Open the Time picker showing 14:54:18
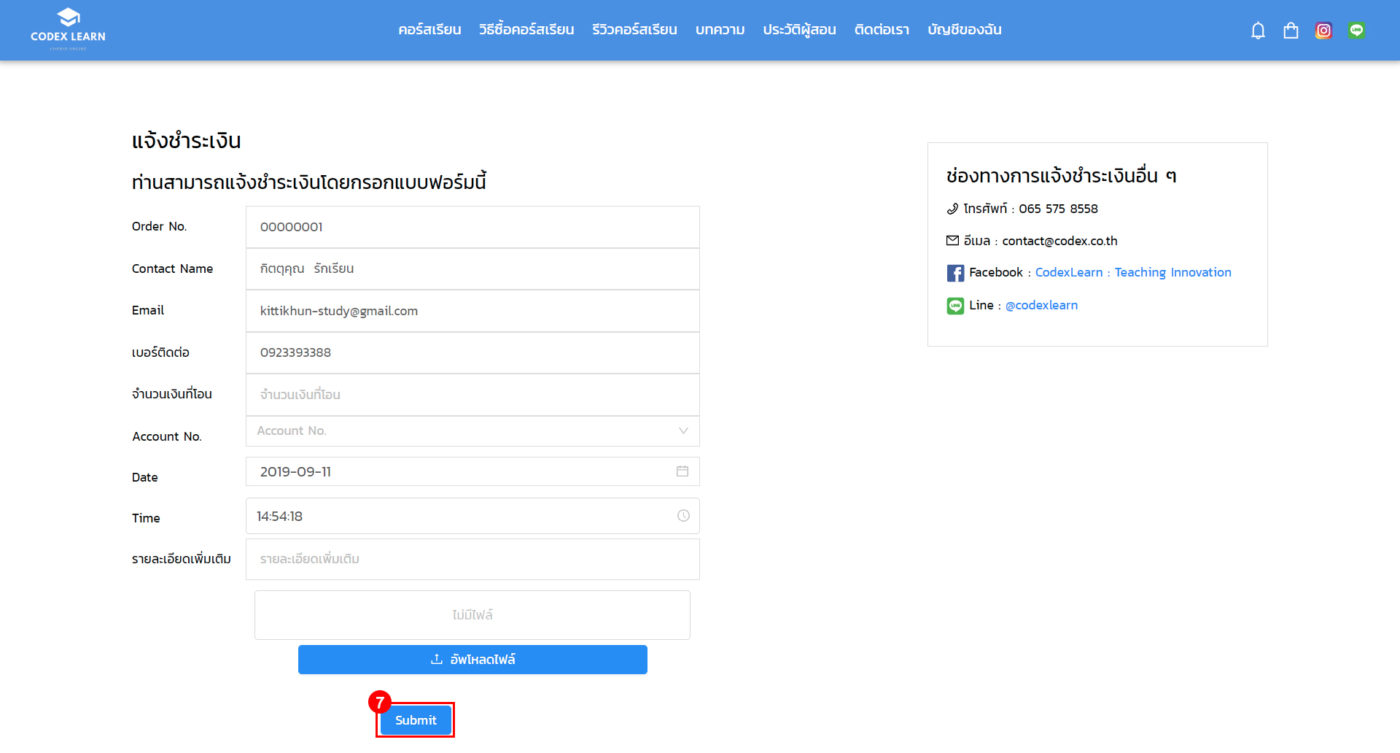The height and width of the screenshot is (753, 1400). pos(460,516)
